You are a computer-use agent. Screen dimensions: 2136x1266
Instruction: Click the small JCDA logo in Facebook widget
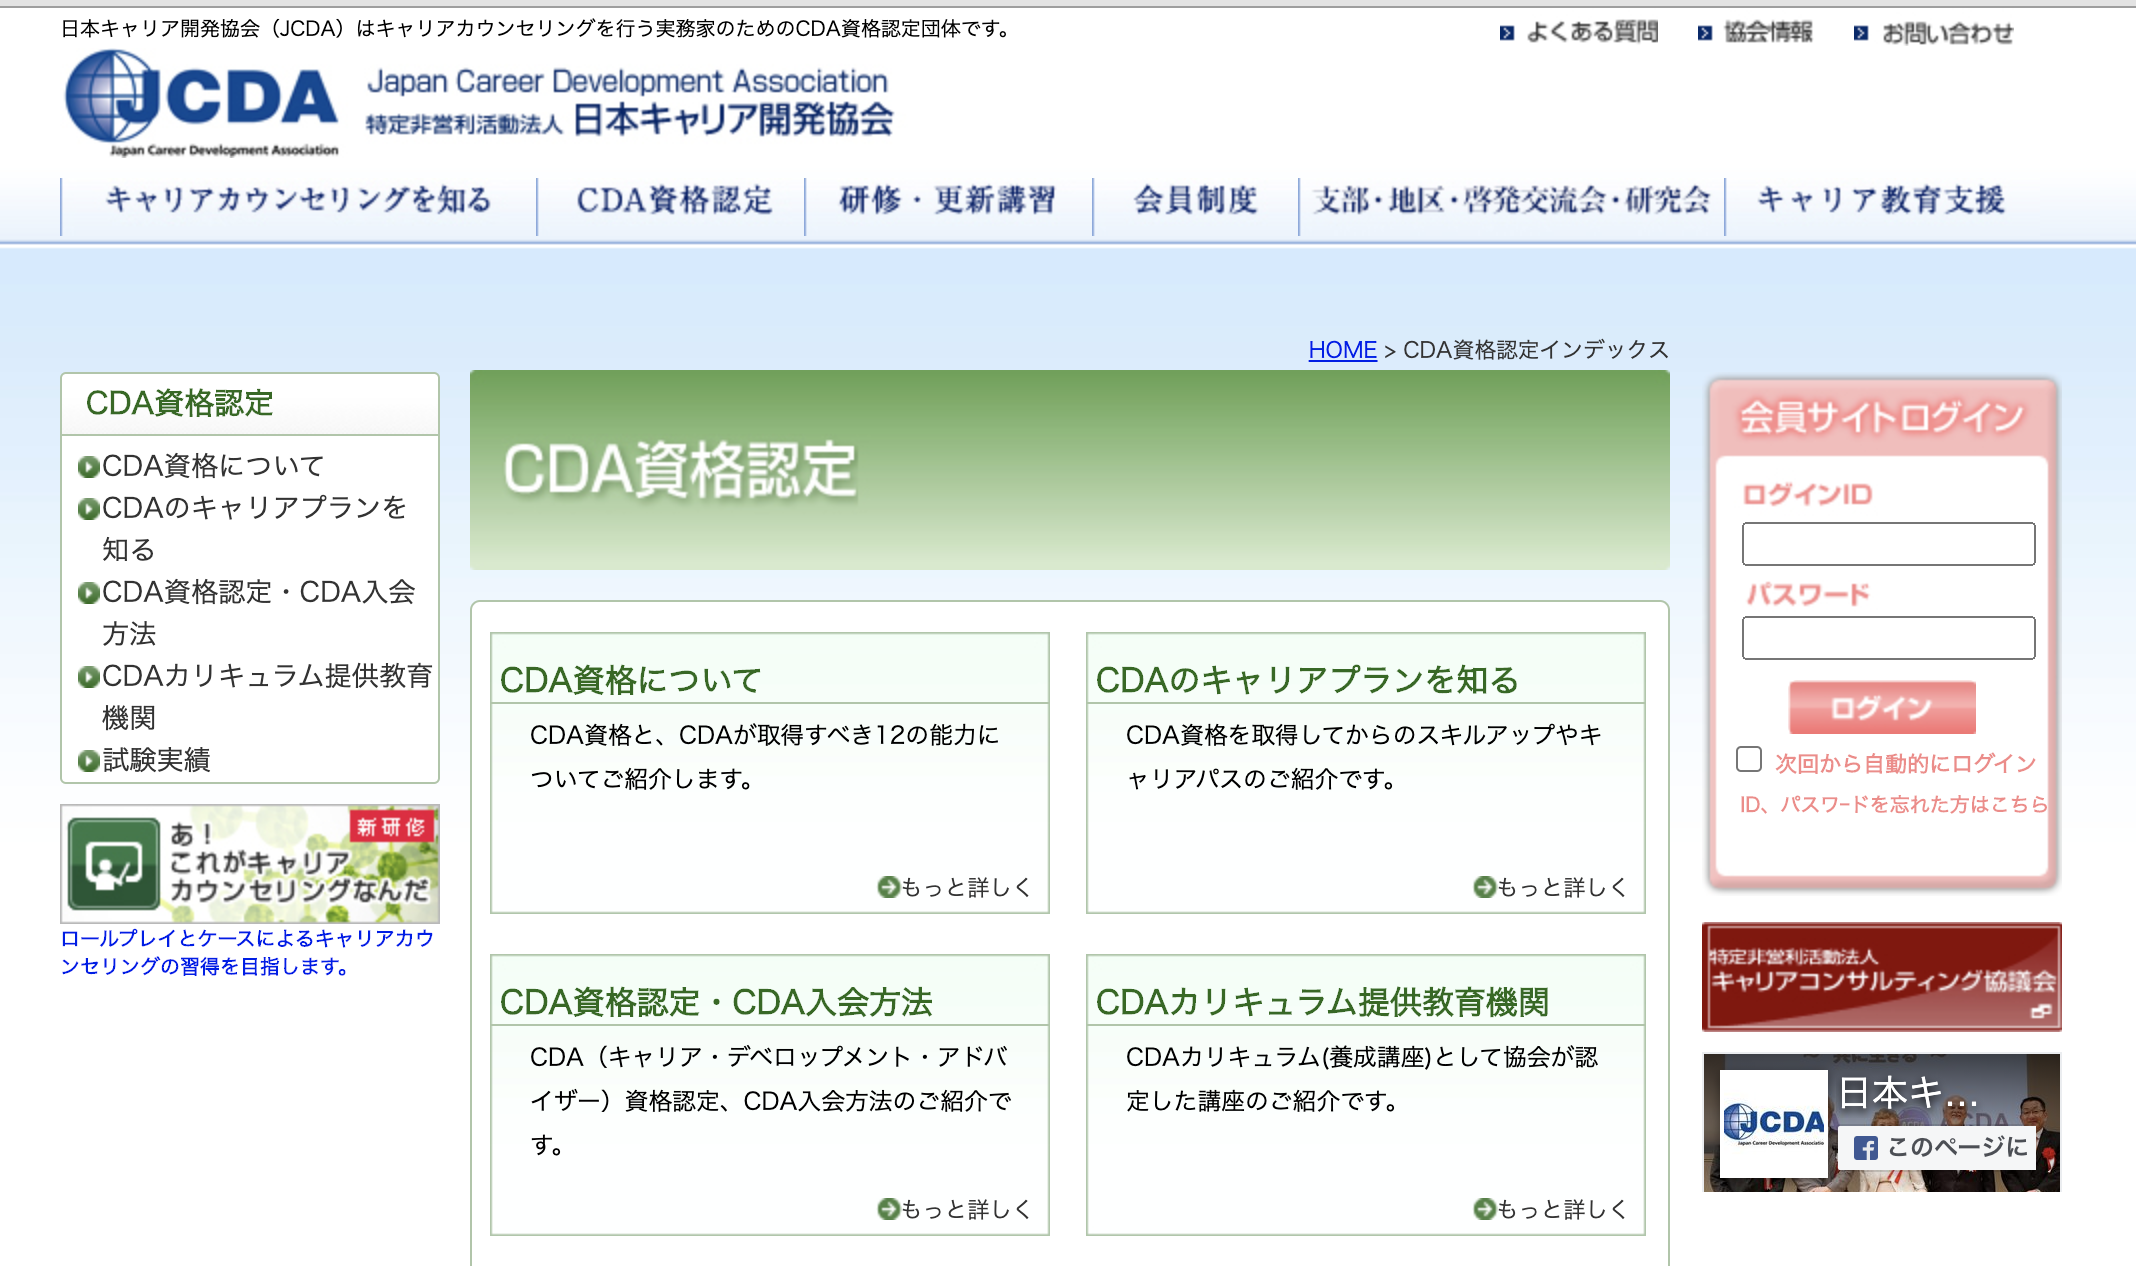(1774, 1124)
